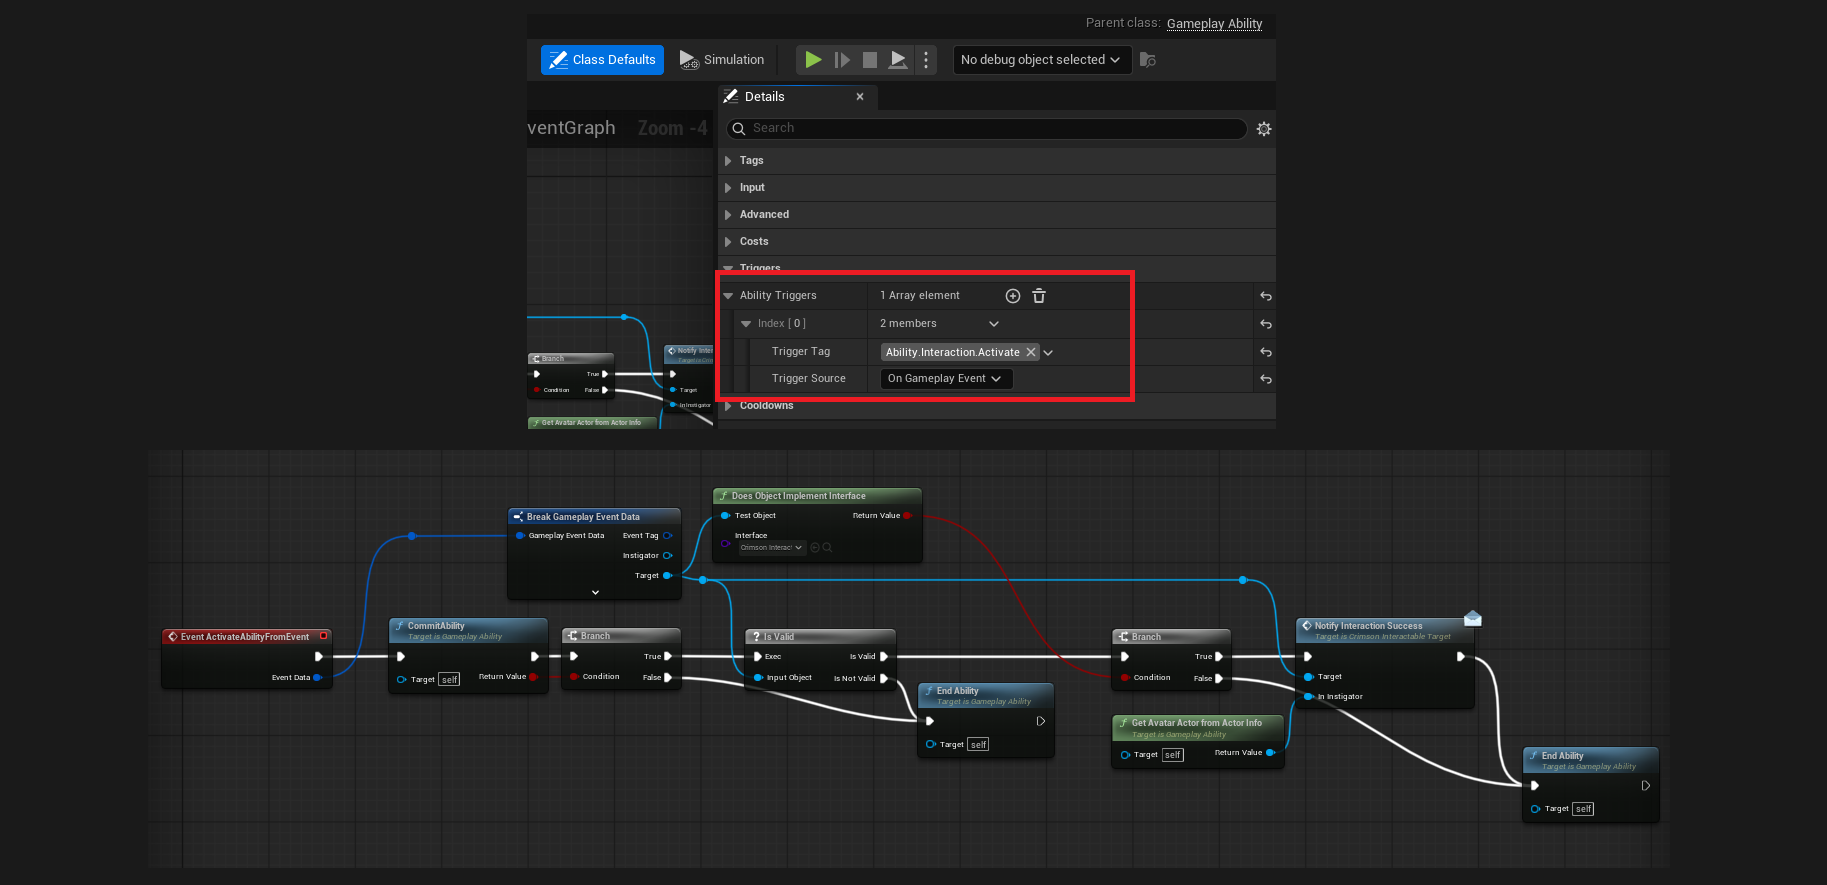
Task: Click the Is Not Valid exec pin
Action: (x=884, y=679)
